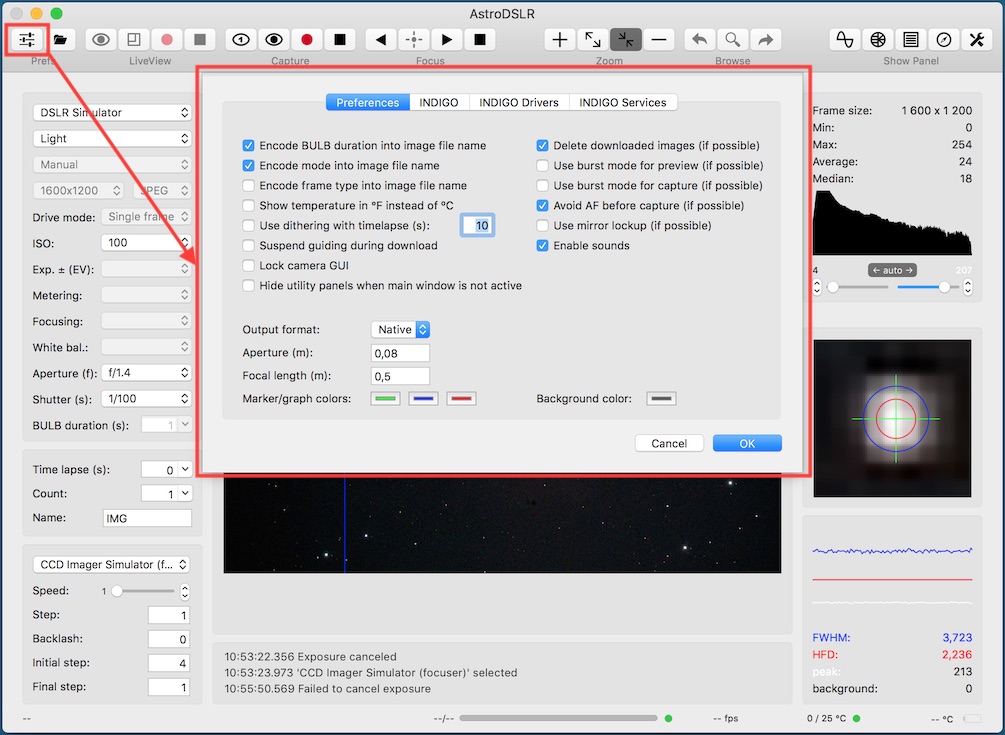Open the Background color swatch
Screen dimensions: 1005x735
click(661, 399)
